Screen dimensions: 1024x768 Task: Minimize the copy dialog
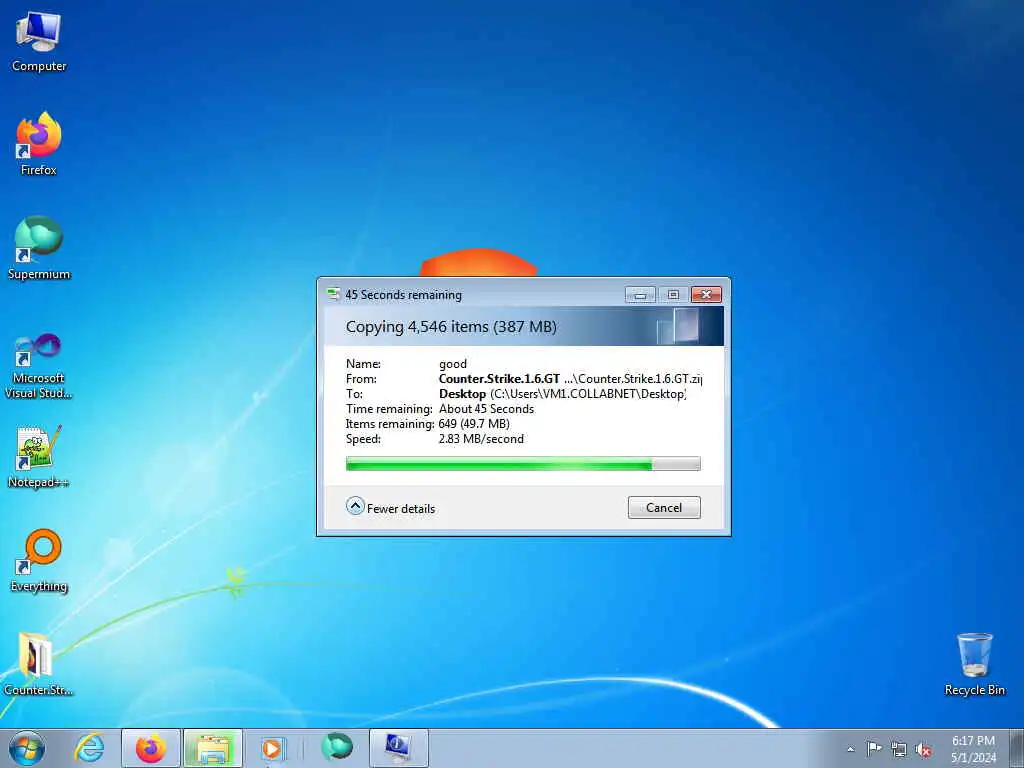coord(640,295)
